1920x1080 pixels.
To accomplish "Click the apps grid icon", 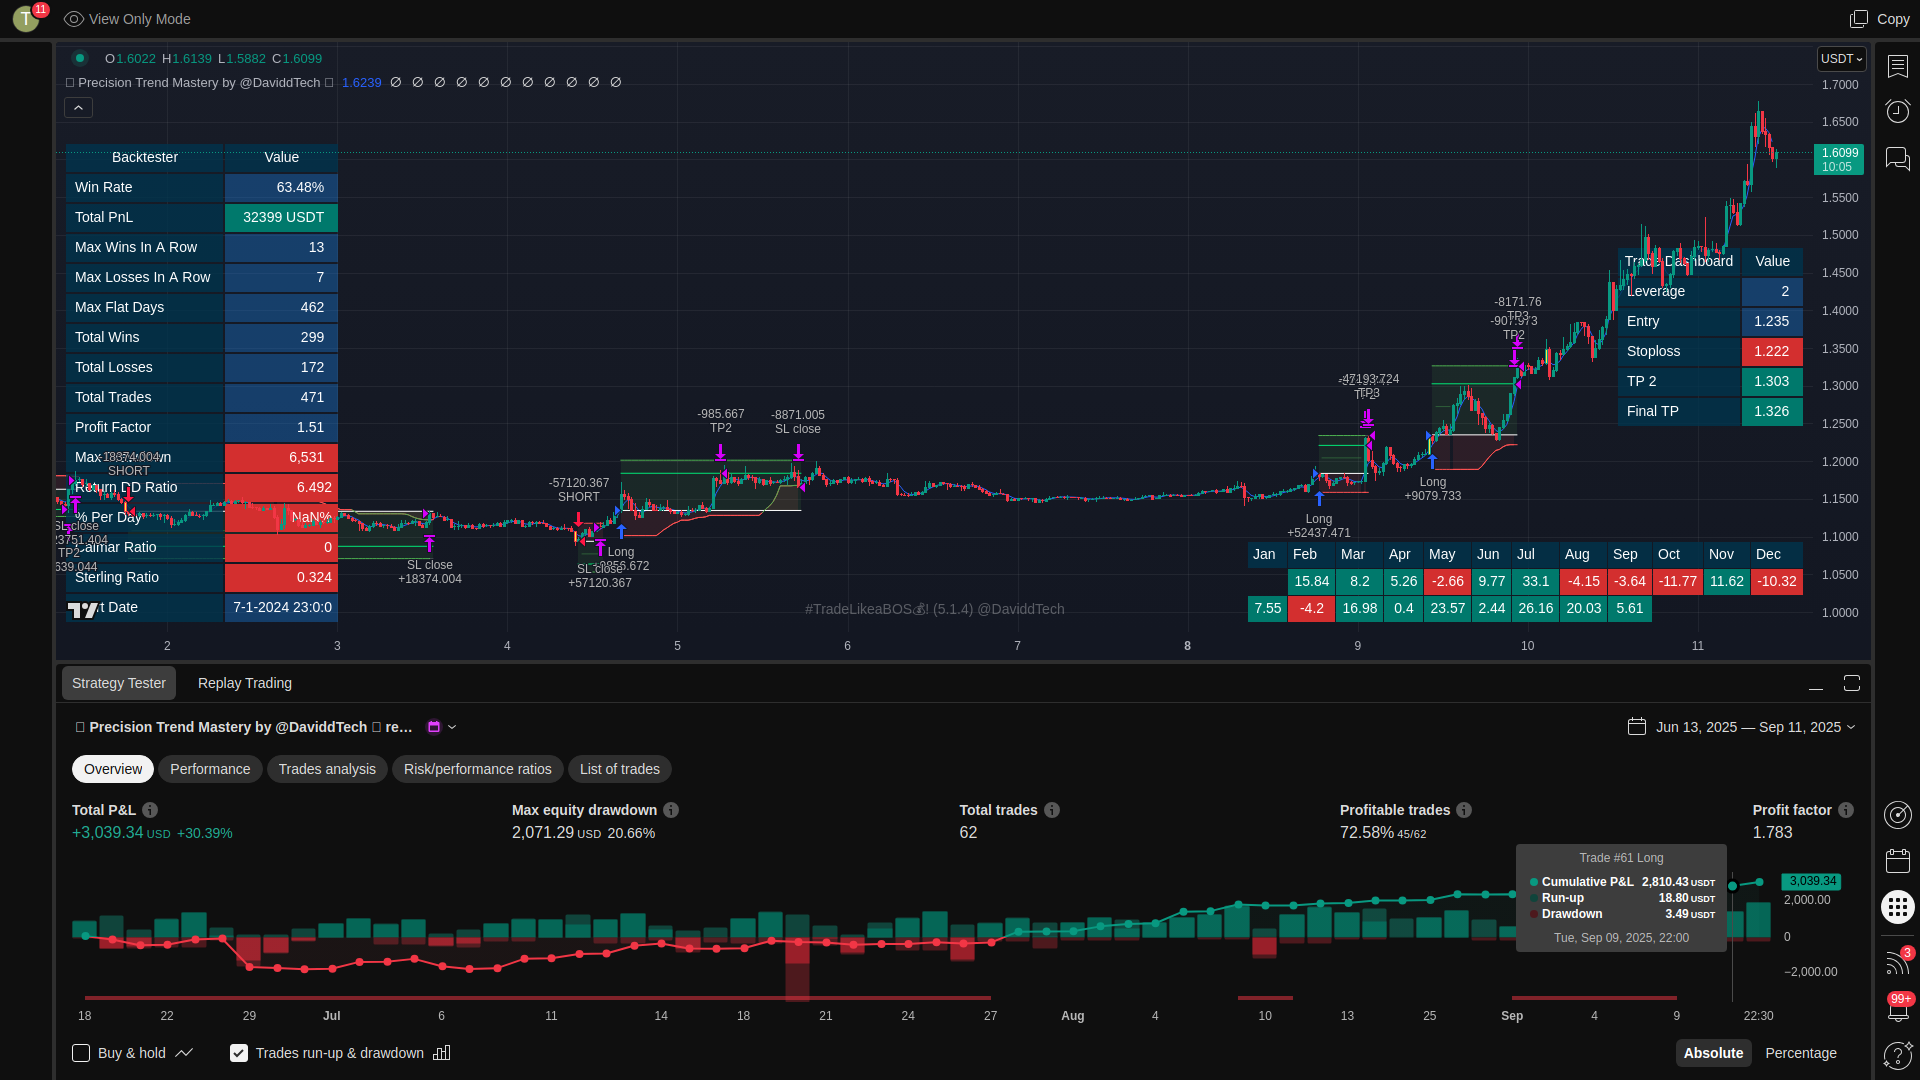I will click(1897, 907).
